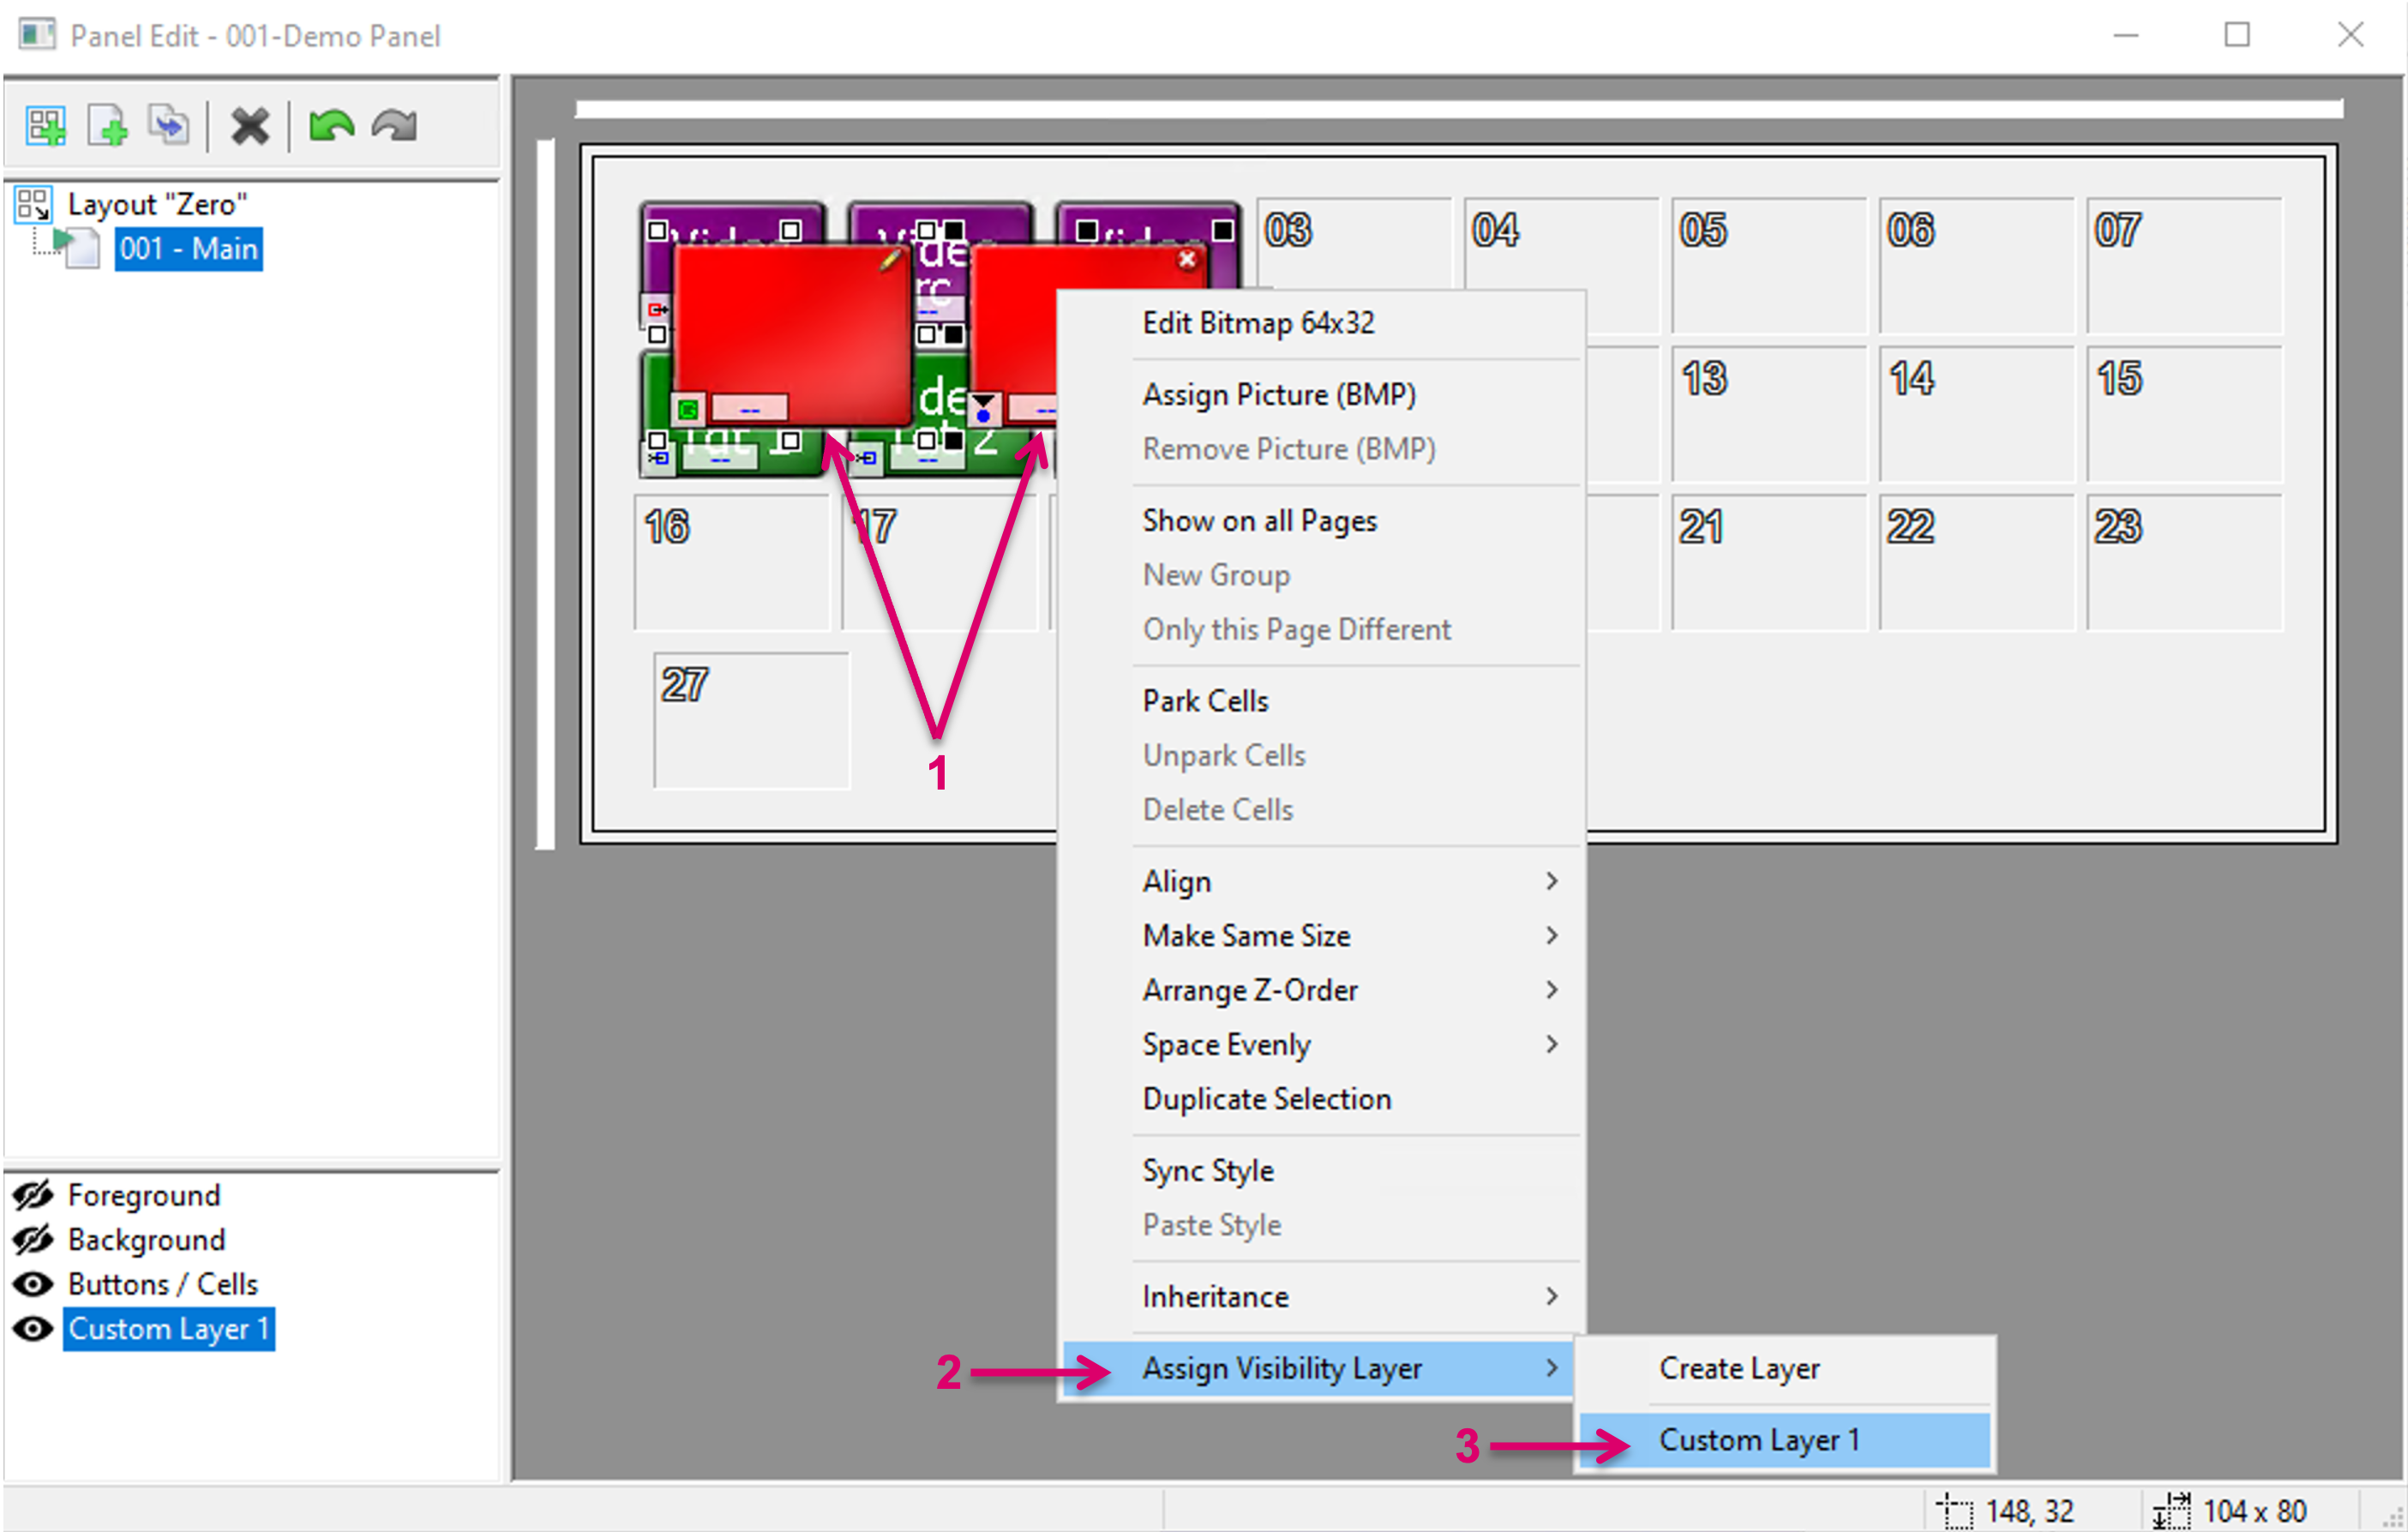
Task: Click the small red X on red cell
Action: pos(1187,260)
